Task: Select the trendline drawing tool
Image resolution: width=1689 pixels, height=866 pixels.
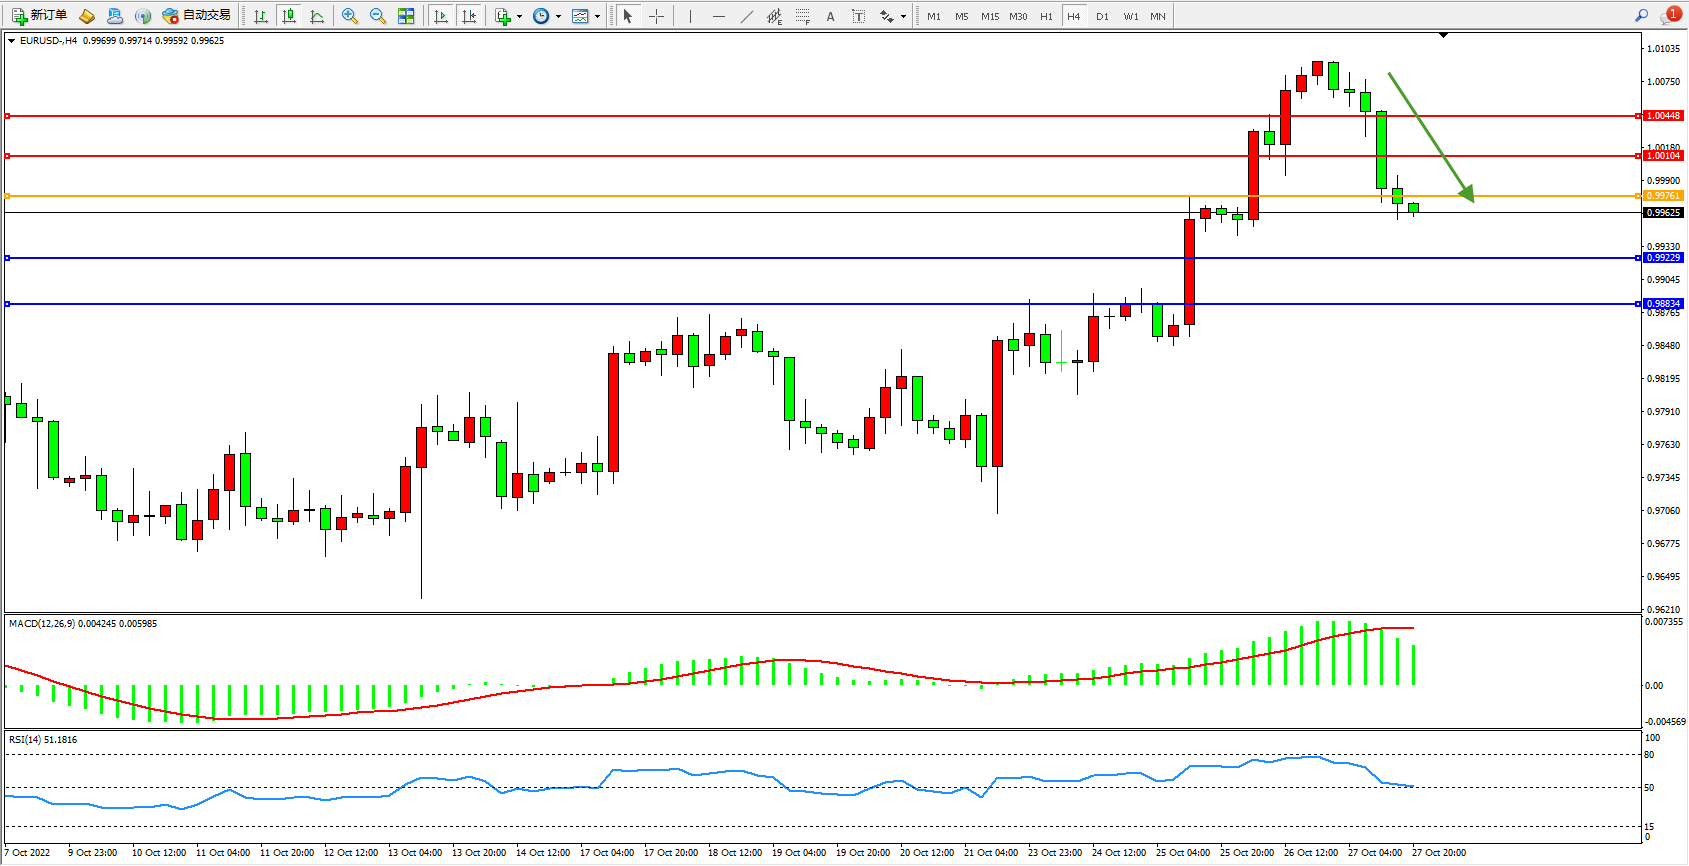Action: pyautogui.click(x=747, y=16)
